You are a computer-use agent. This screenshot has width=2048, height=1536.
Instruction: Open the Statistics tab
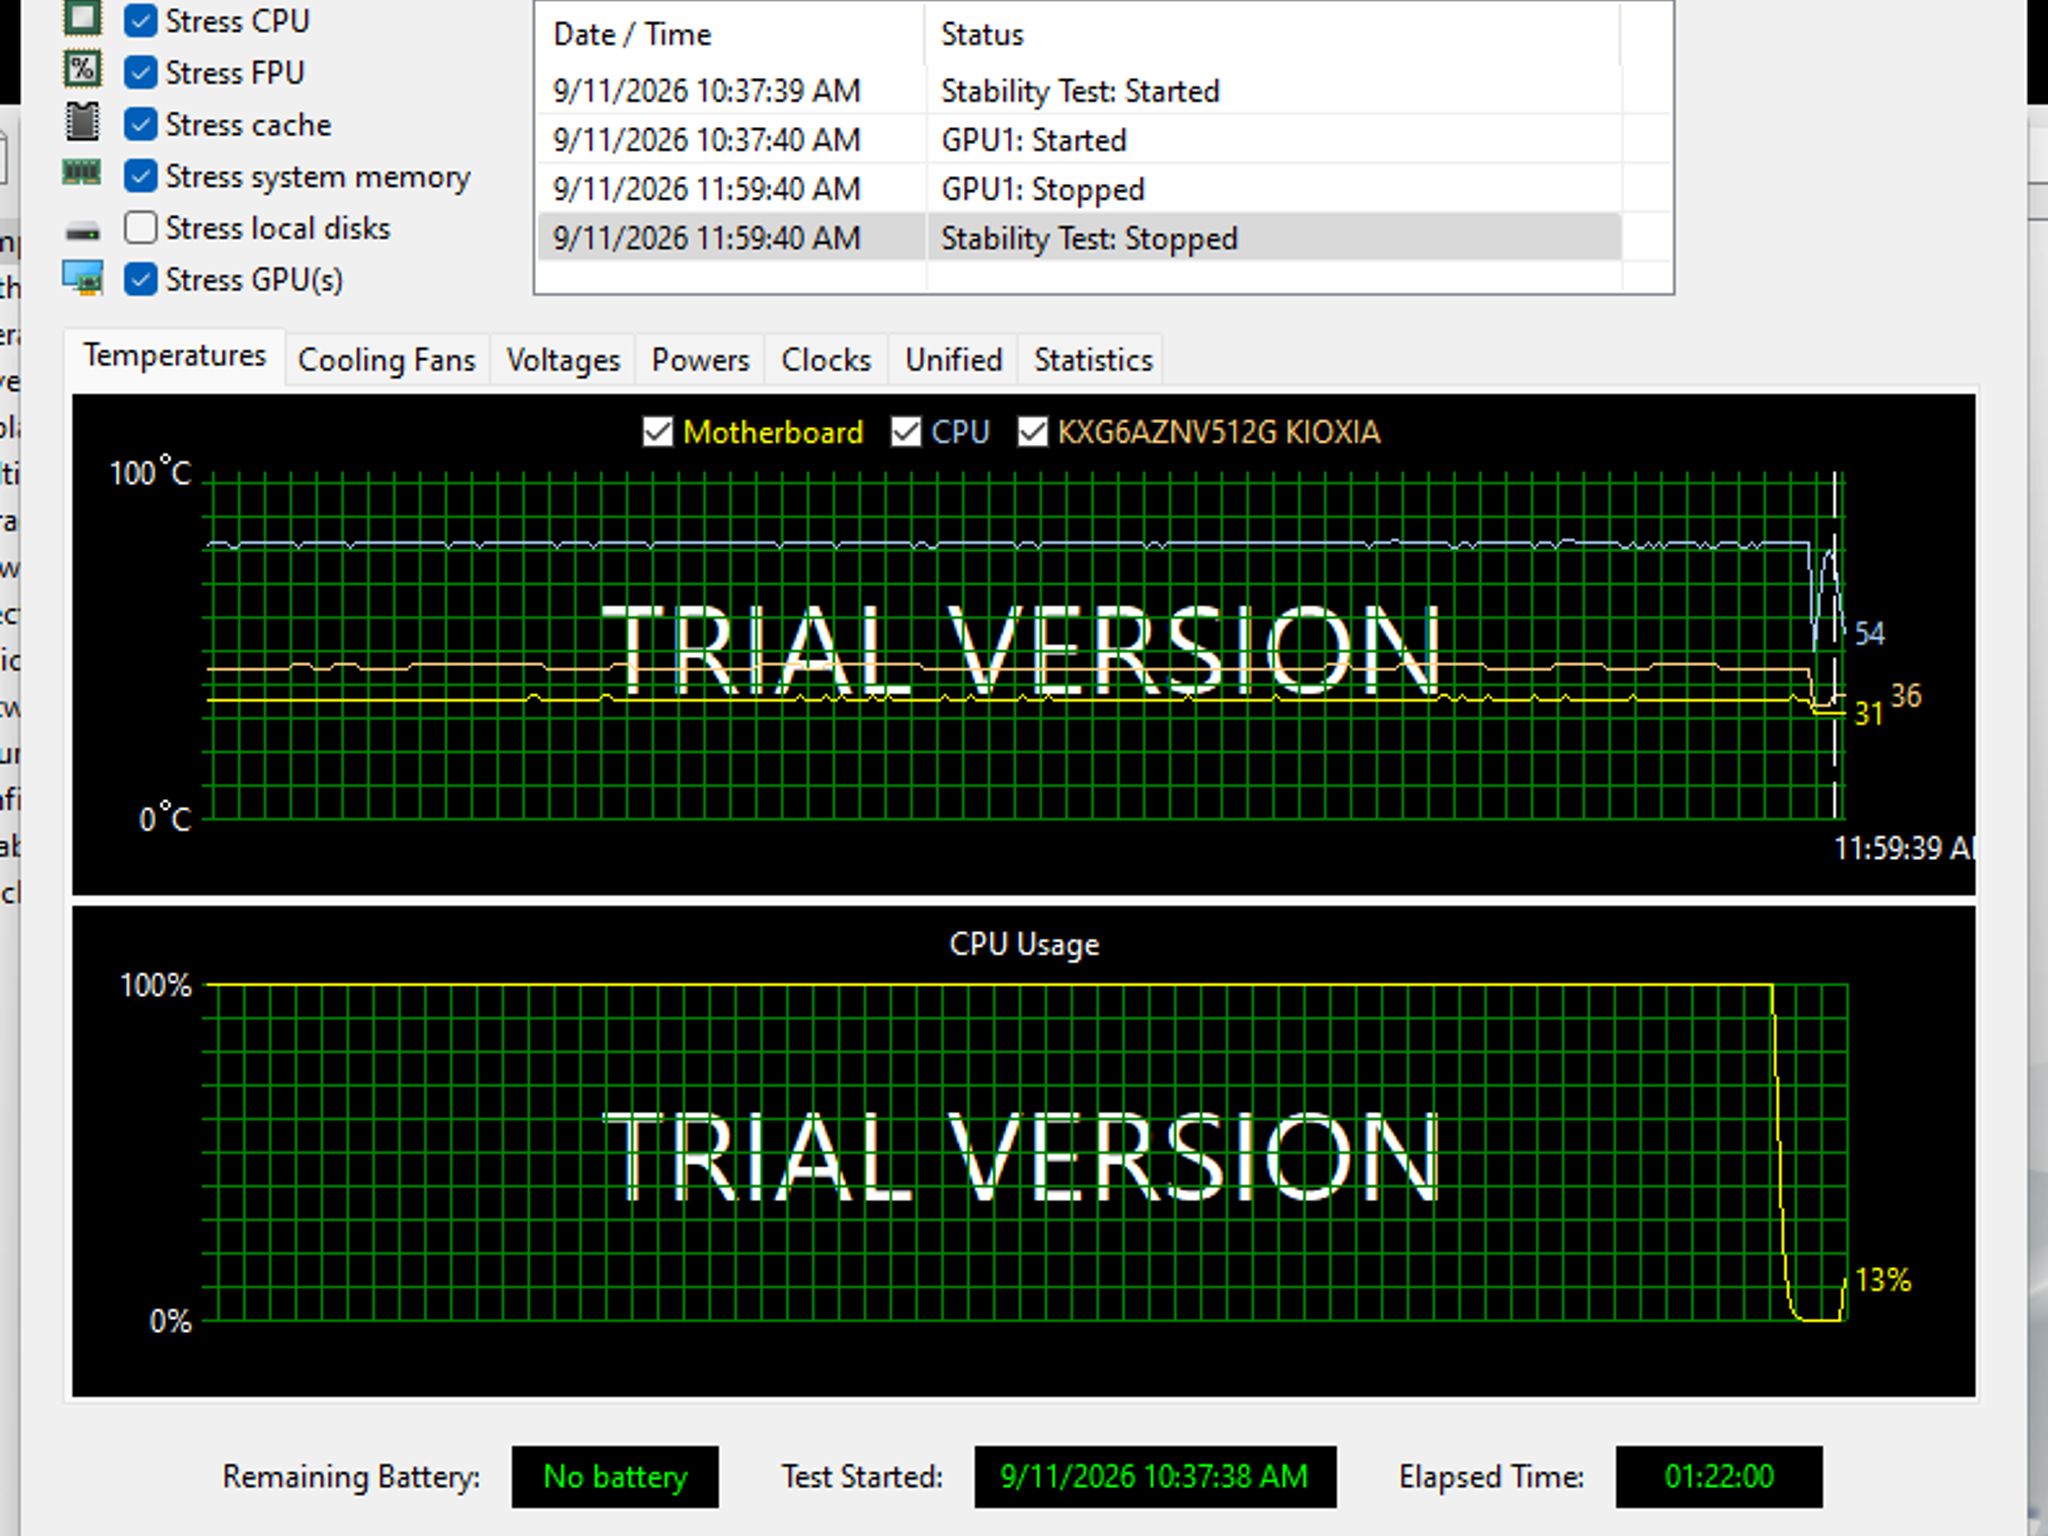click(1093, 360)
